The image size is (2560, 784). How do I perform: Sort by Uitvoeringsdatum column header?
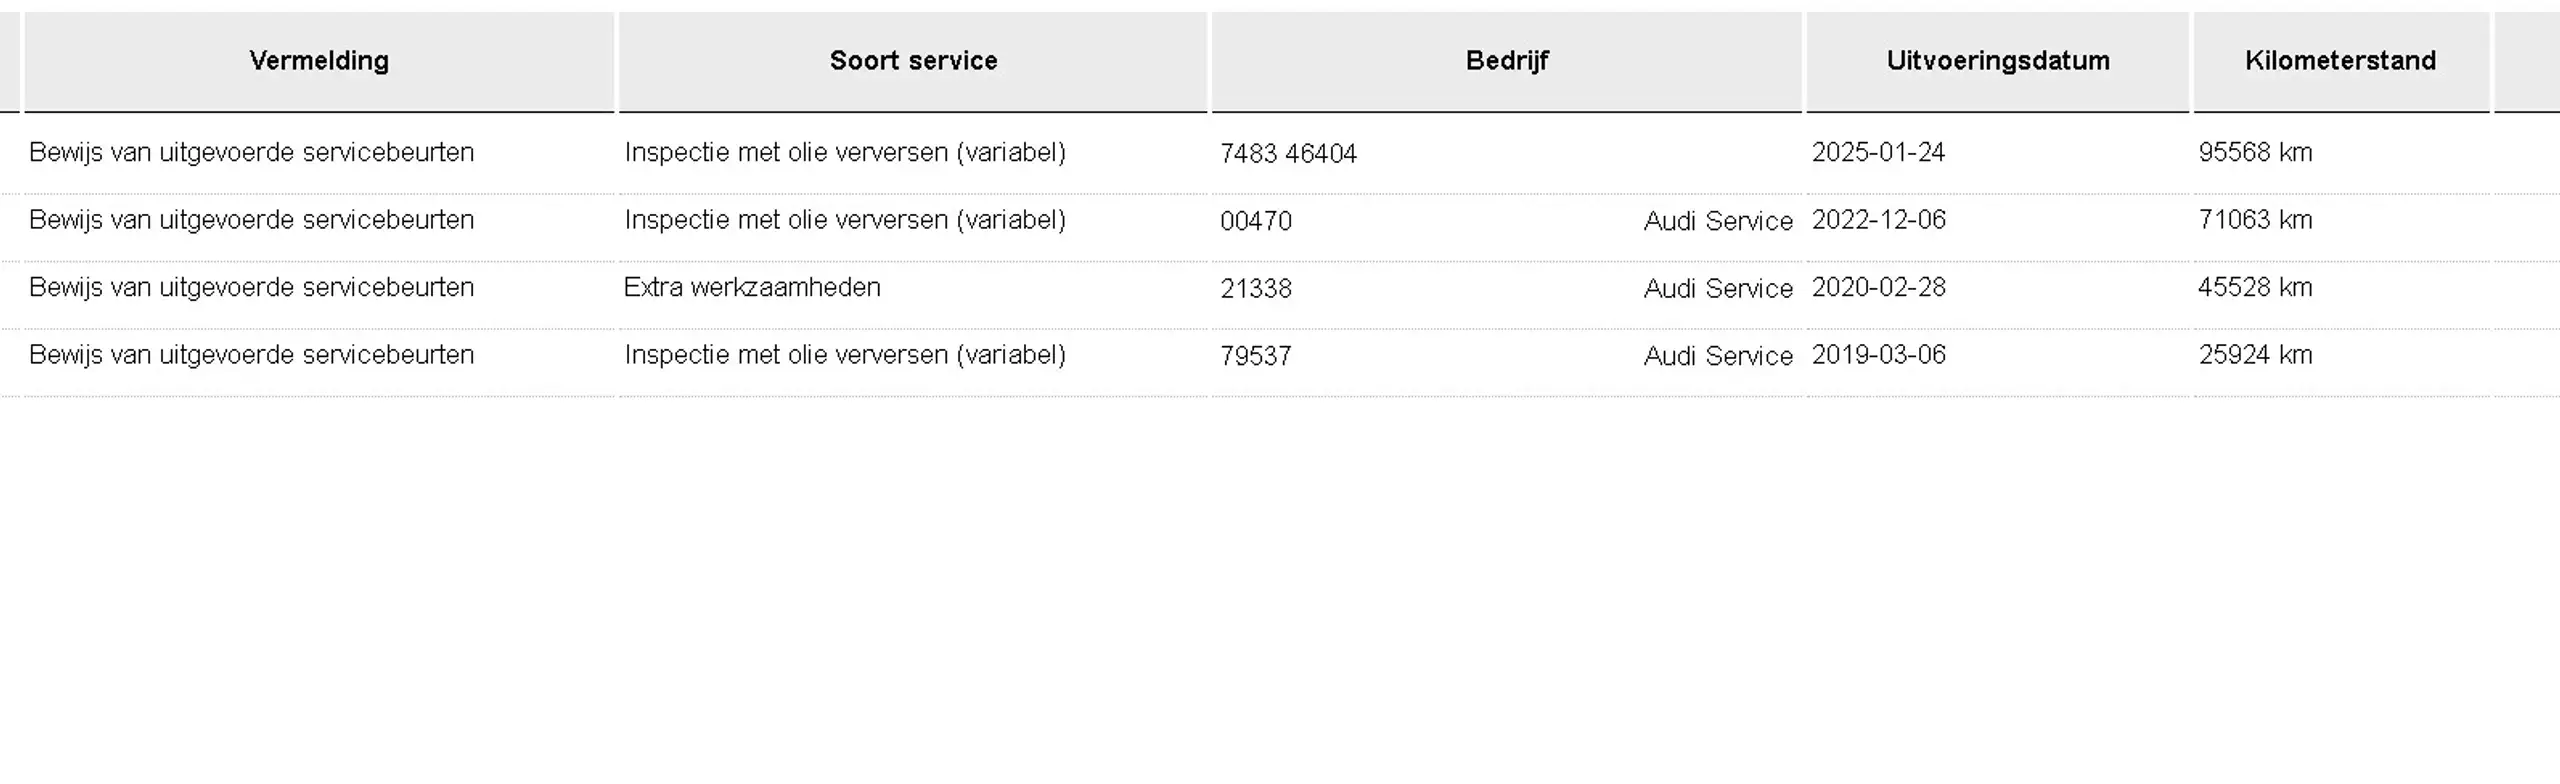1998,61
